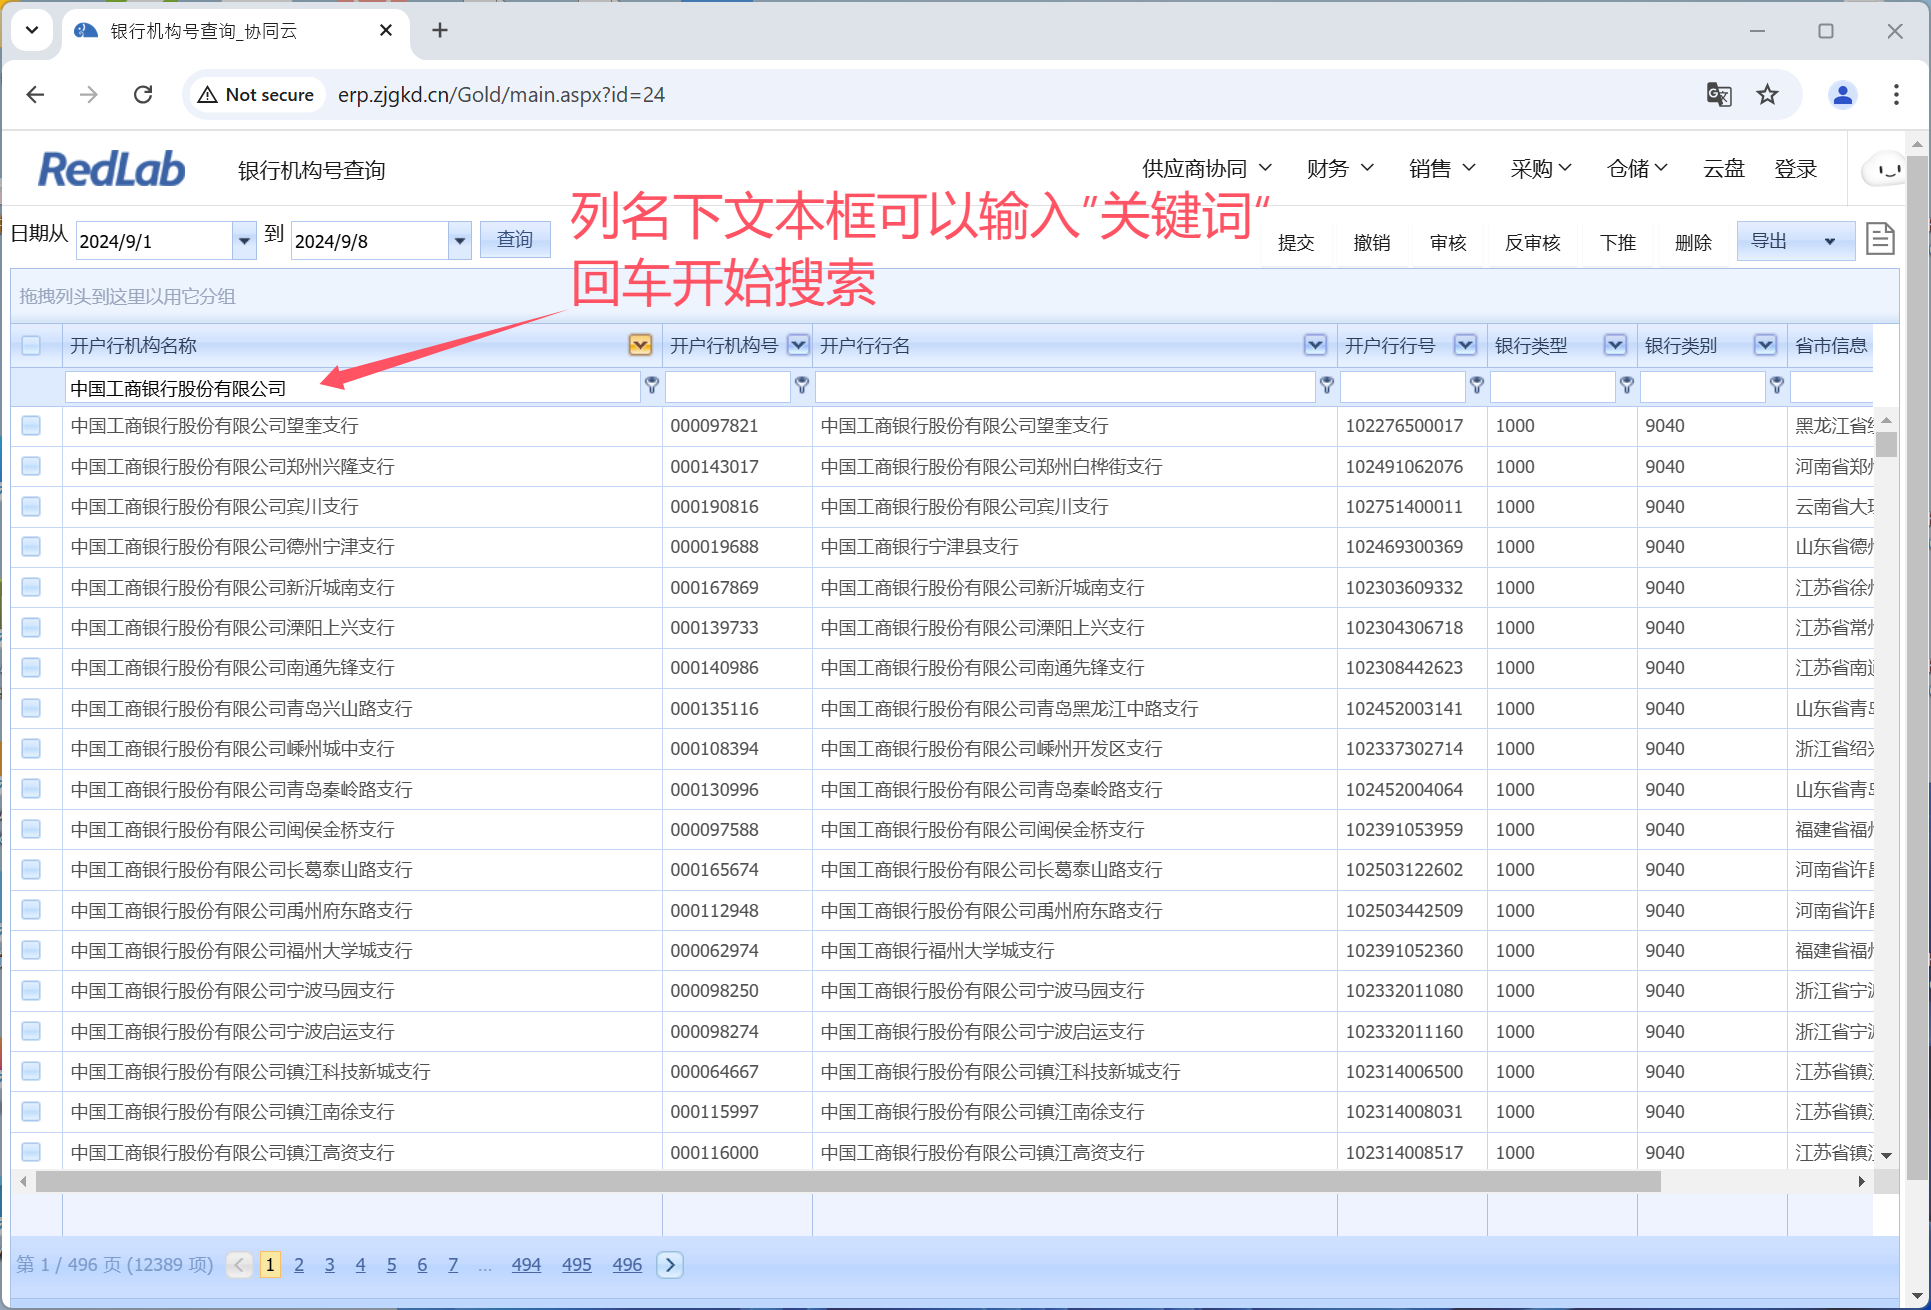Open the 供应商协同 menu
The width and height of the screenshot is (1931, 1310).
click(x=1207, y=169)
